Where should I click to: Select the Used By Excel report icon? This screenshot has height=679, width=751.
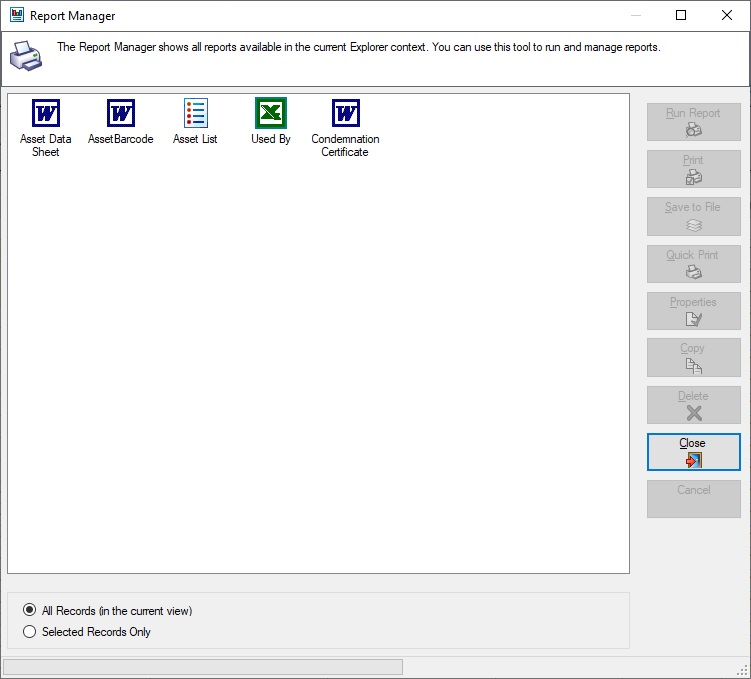pos(271,113)
